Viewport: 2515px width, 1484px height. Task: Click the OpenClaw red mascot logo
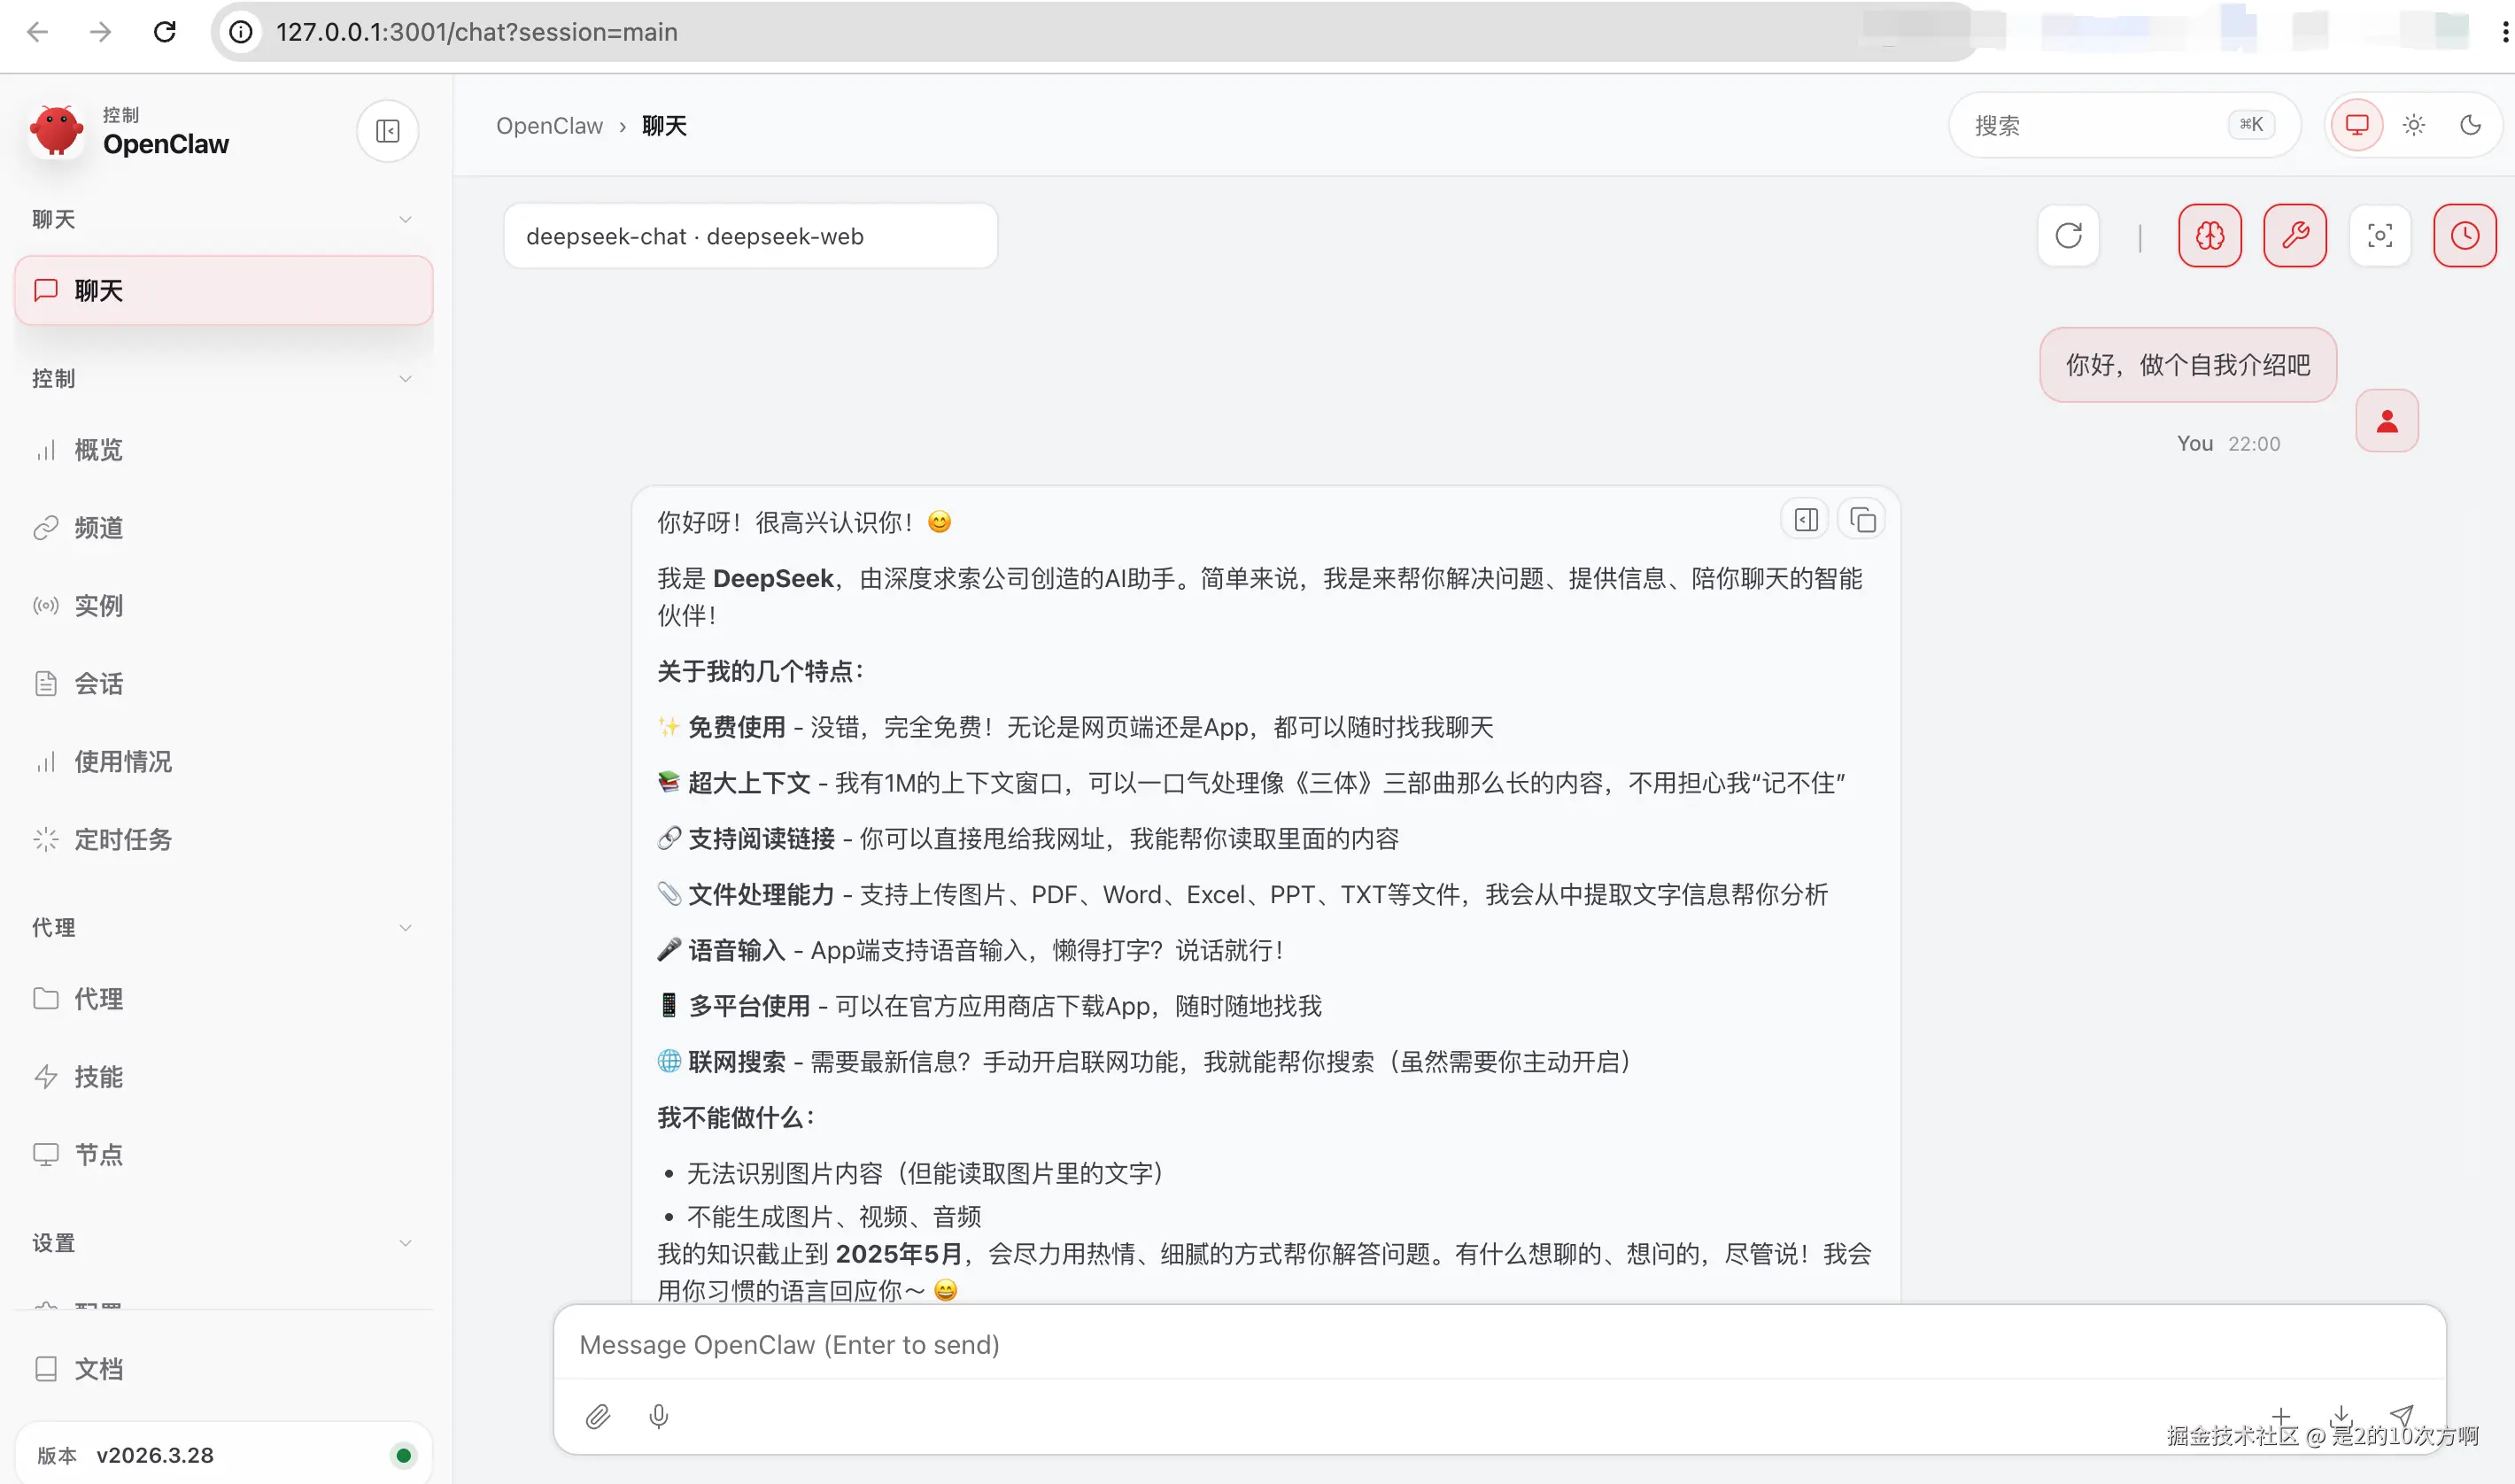(56, 131)
